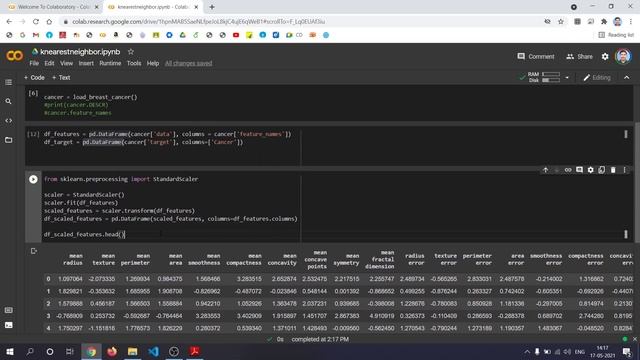Screen dimensions: 640x360
Task: Open Windows taskbar search
Action: [30, 351]
